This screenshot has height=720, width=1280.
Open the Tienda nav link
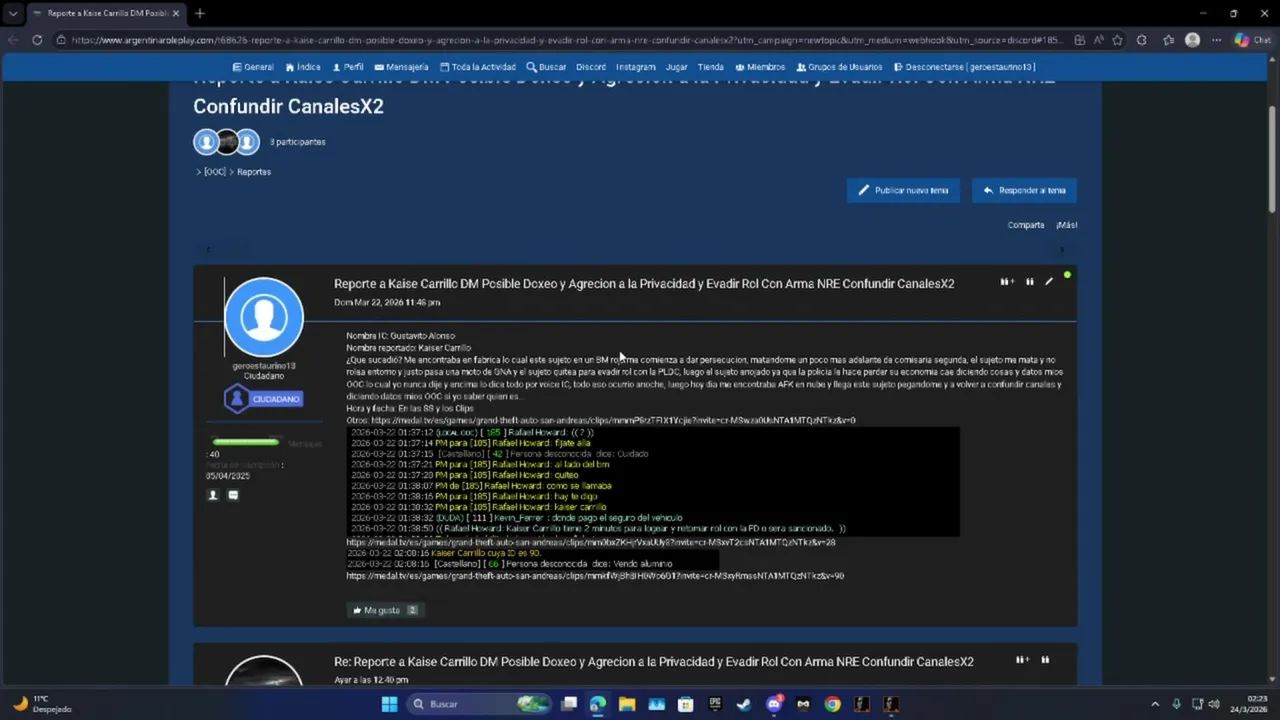[x=711, y=67]
